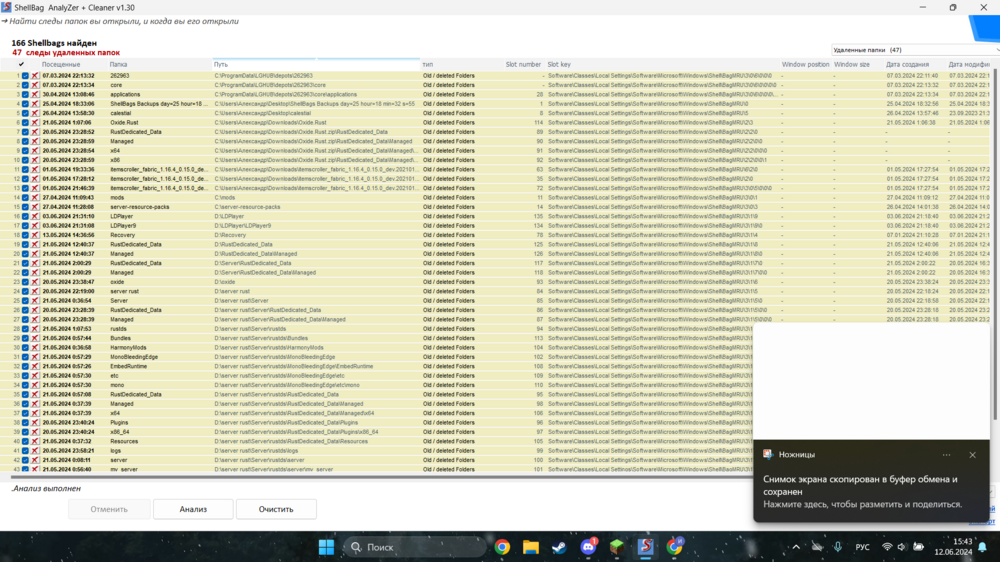Click the horizontal scrollbar below the list
The height and width of the screenshot is (562, 1000).
[383, 476]
